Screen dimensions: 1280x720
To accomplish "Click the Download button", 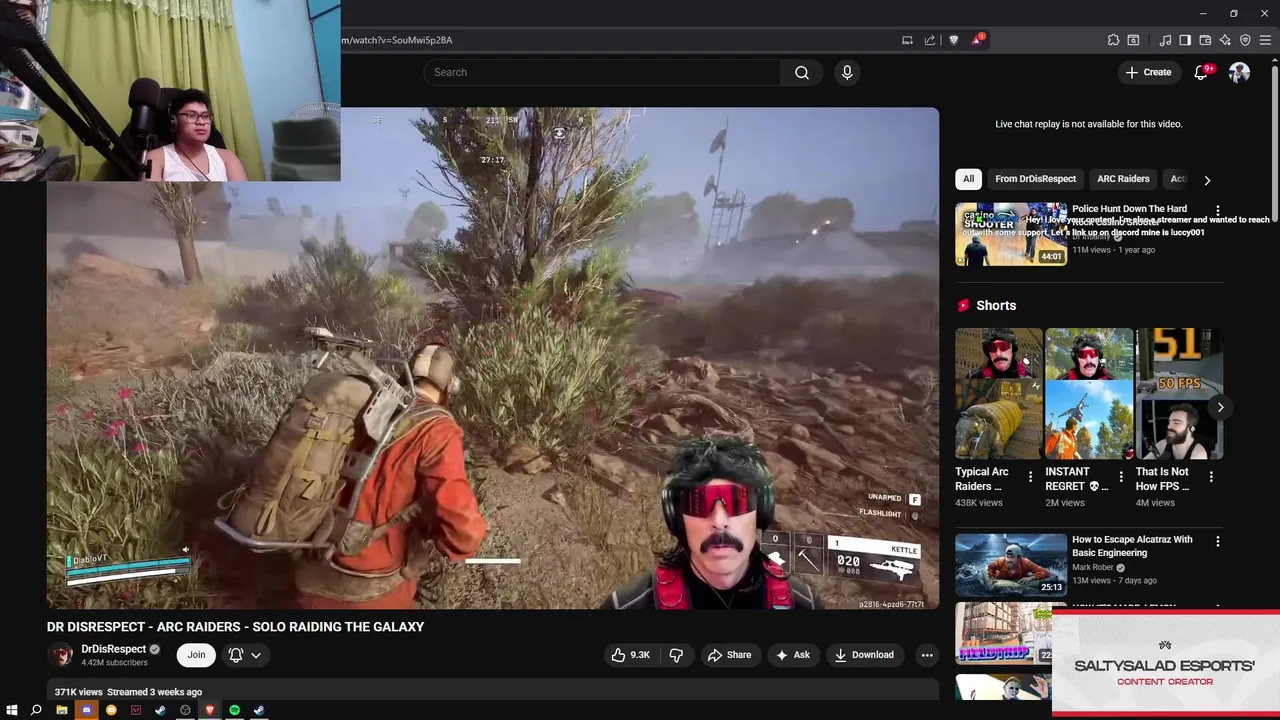I will (x=864, y=655).
